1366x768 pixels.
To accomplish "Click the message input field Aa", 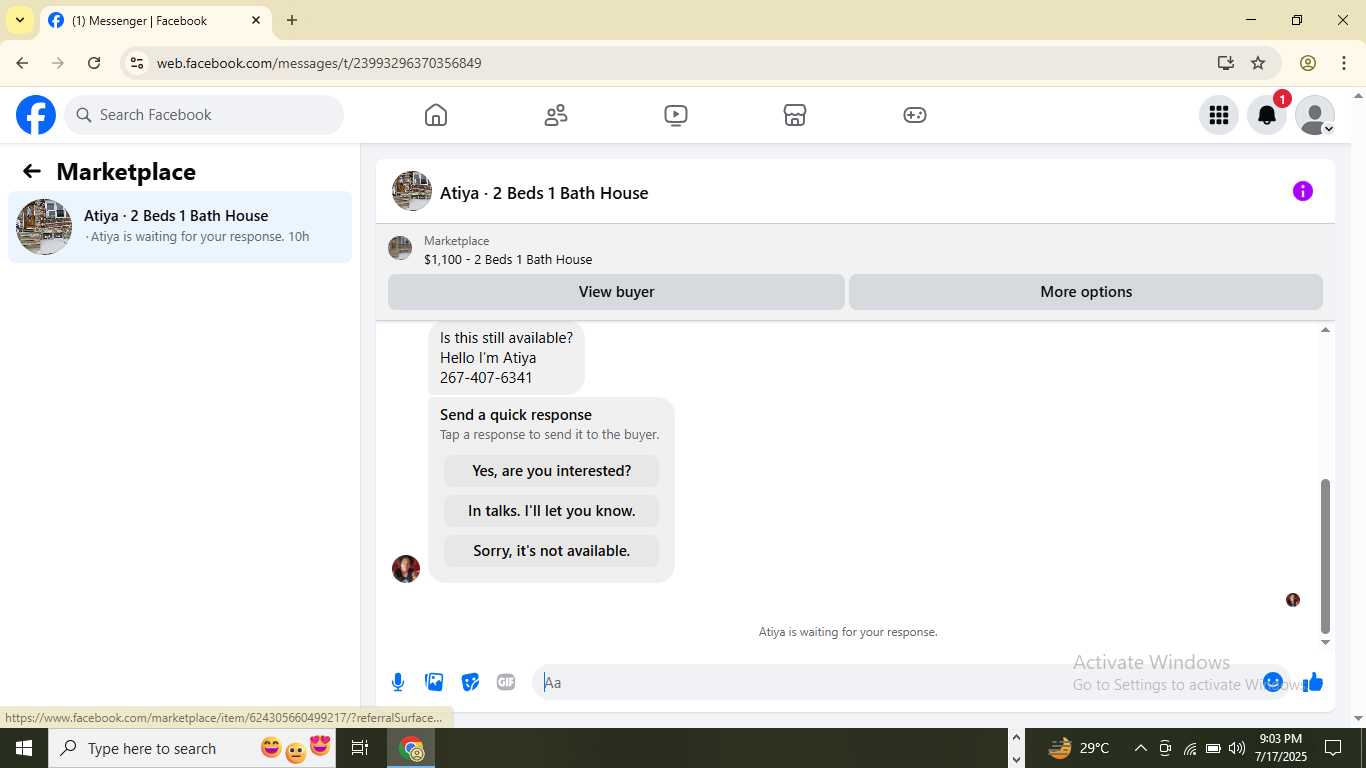I will [x=900, y=682].
